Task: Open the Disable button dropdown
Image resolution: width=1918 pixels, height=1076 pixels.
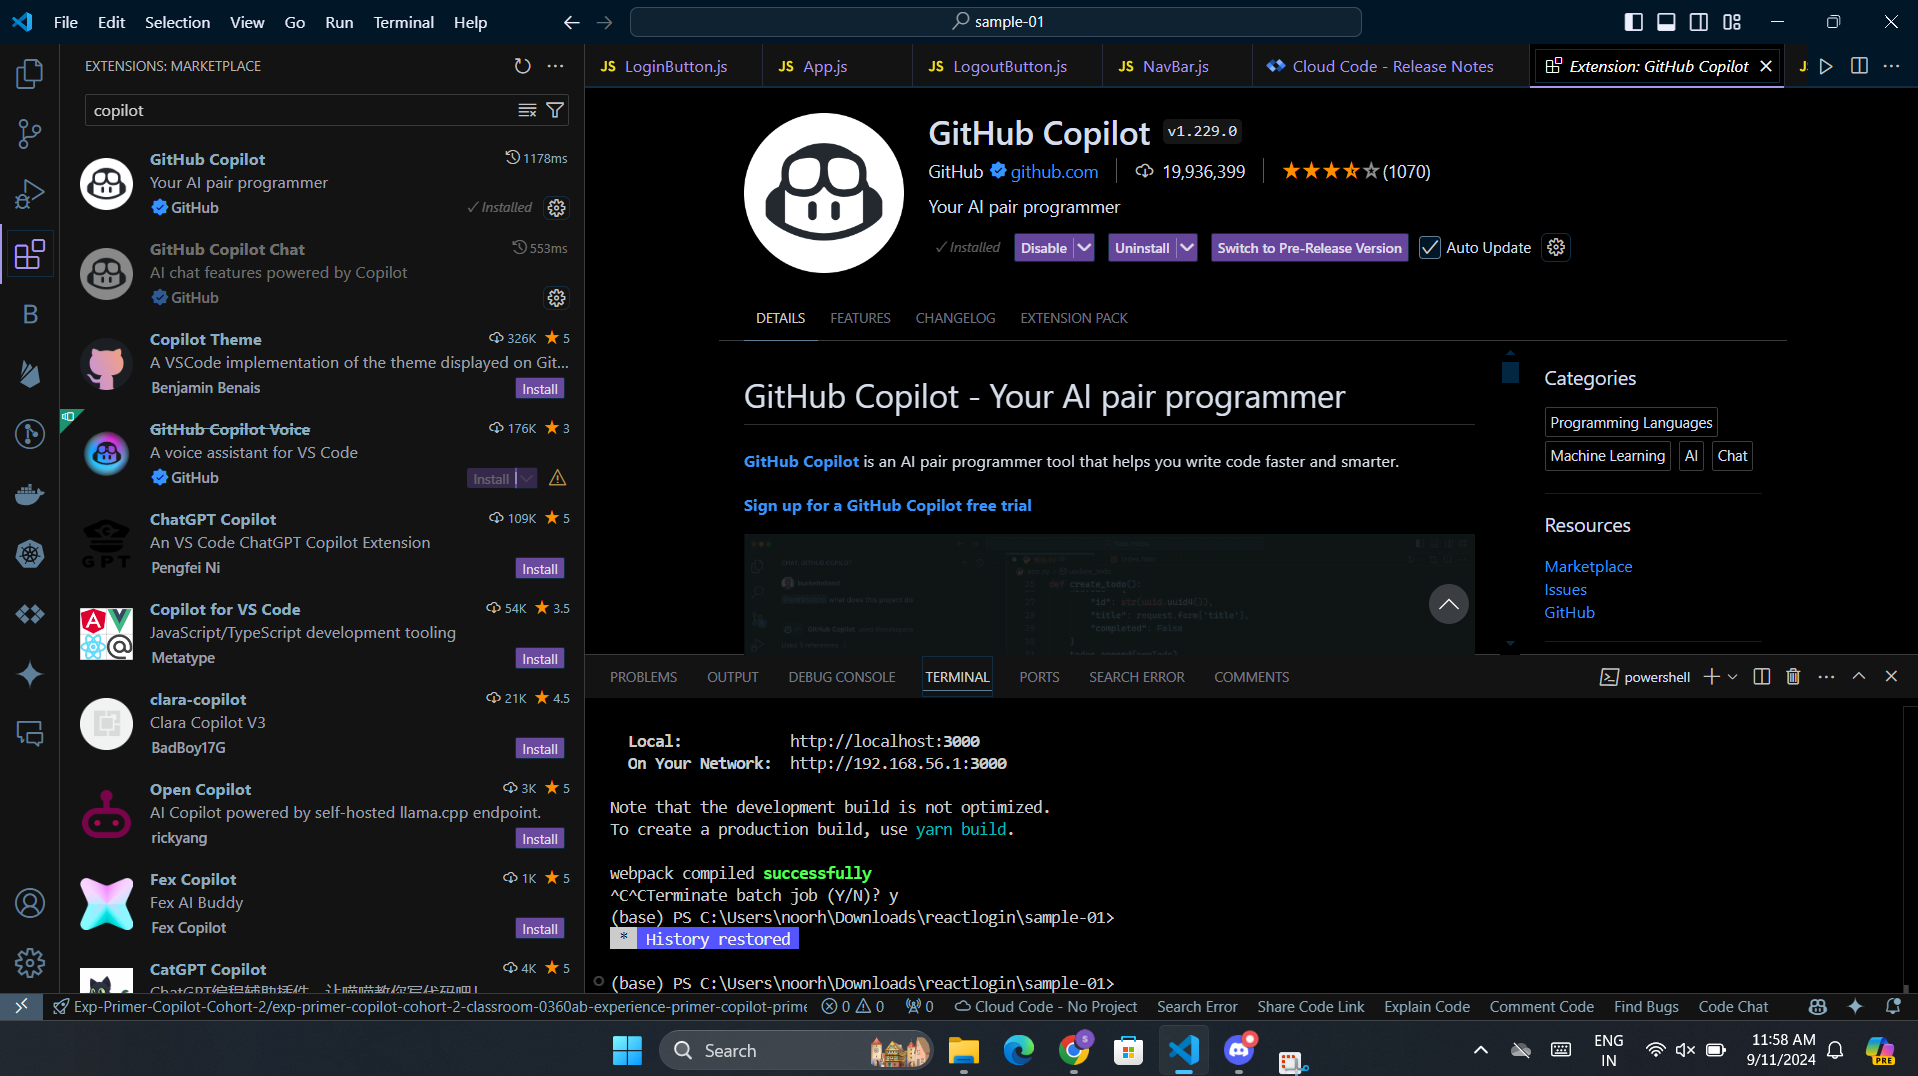Action: [1085, 247]
